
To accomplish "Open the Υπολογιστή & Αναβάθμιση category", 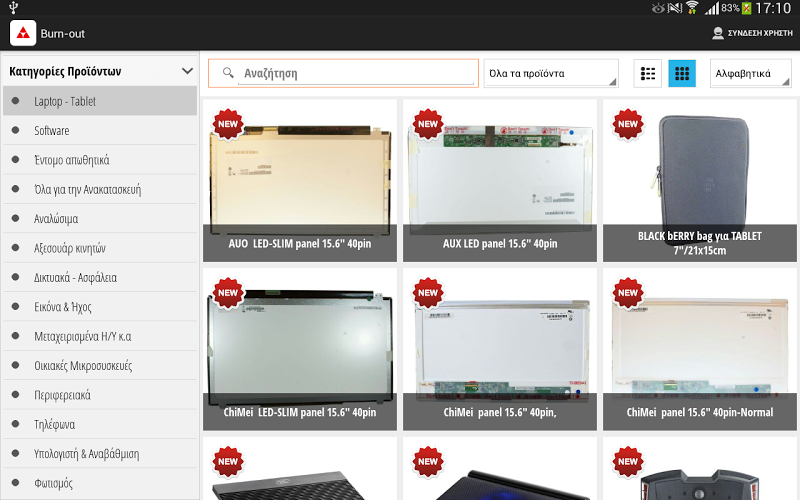I will coord(100,454).
